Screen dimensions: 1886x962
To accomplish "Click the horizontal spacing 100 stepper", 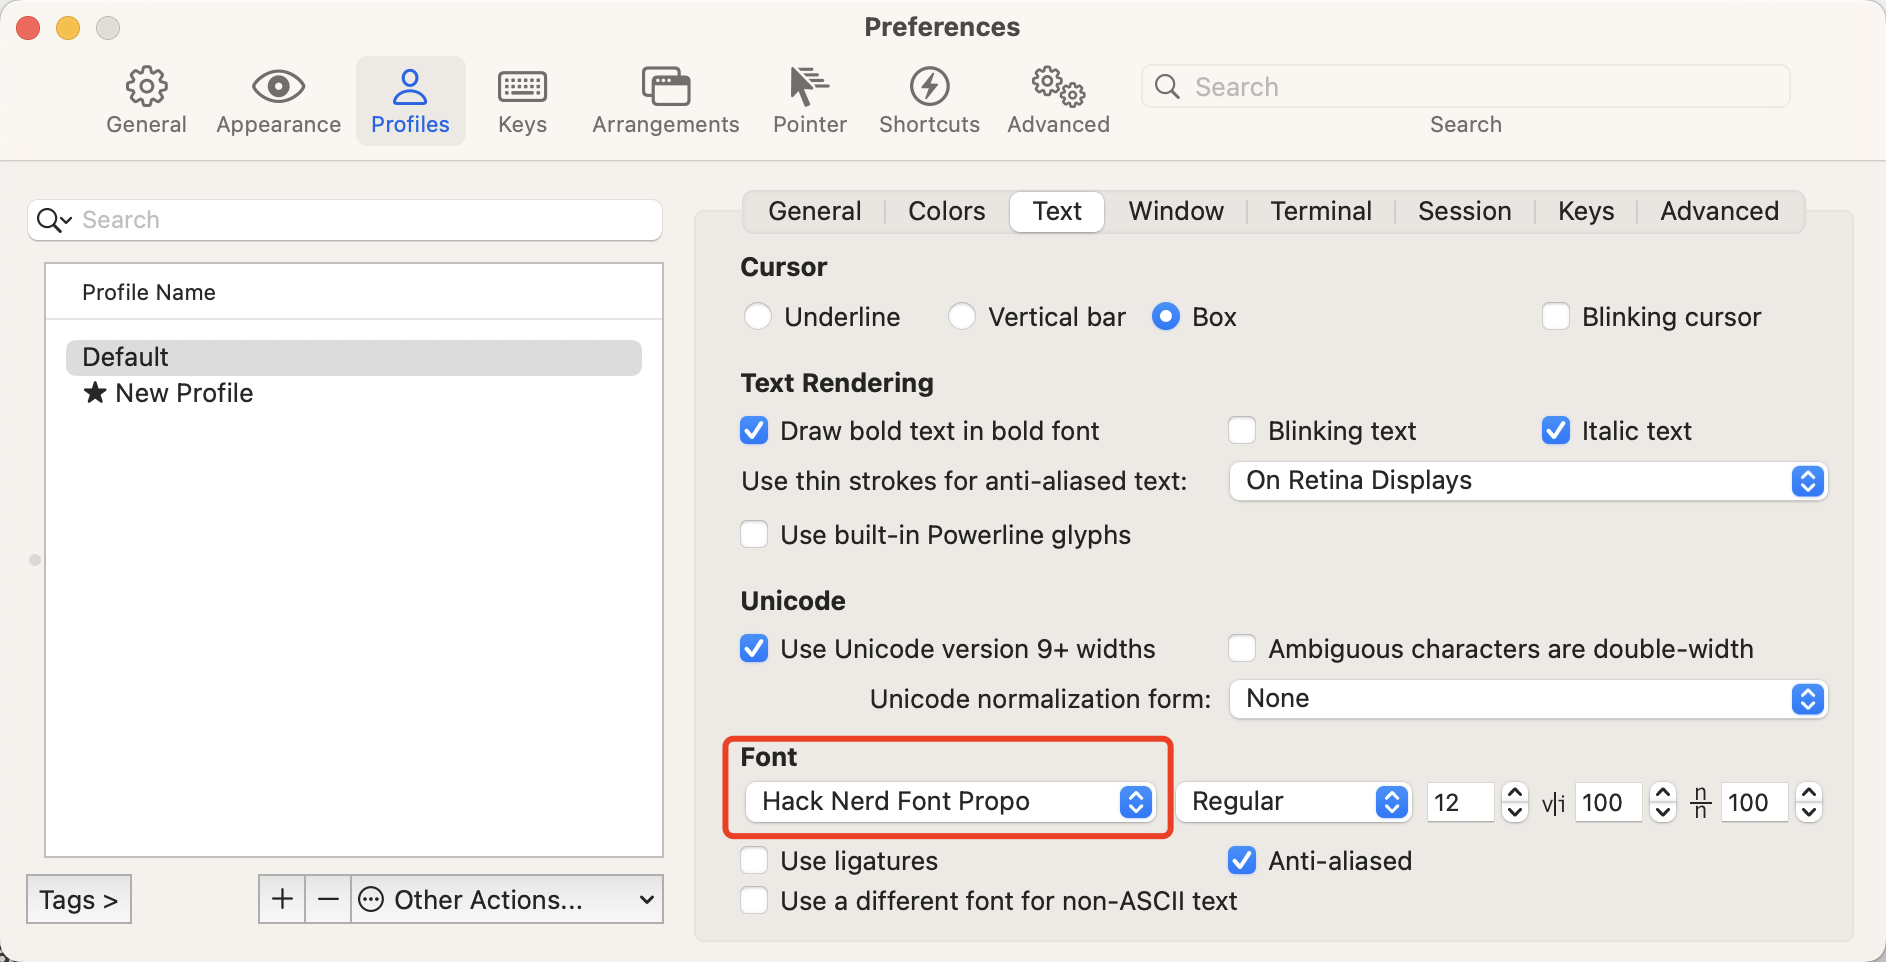I will click(x=1663, y=802).
